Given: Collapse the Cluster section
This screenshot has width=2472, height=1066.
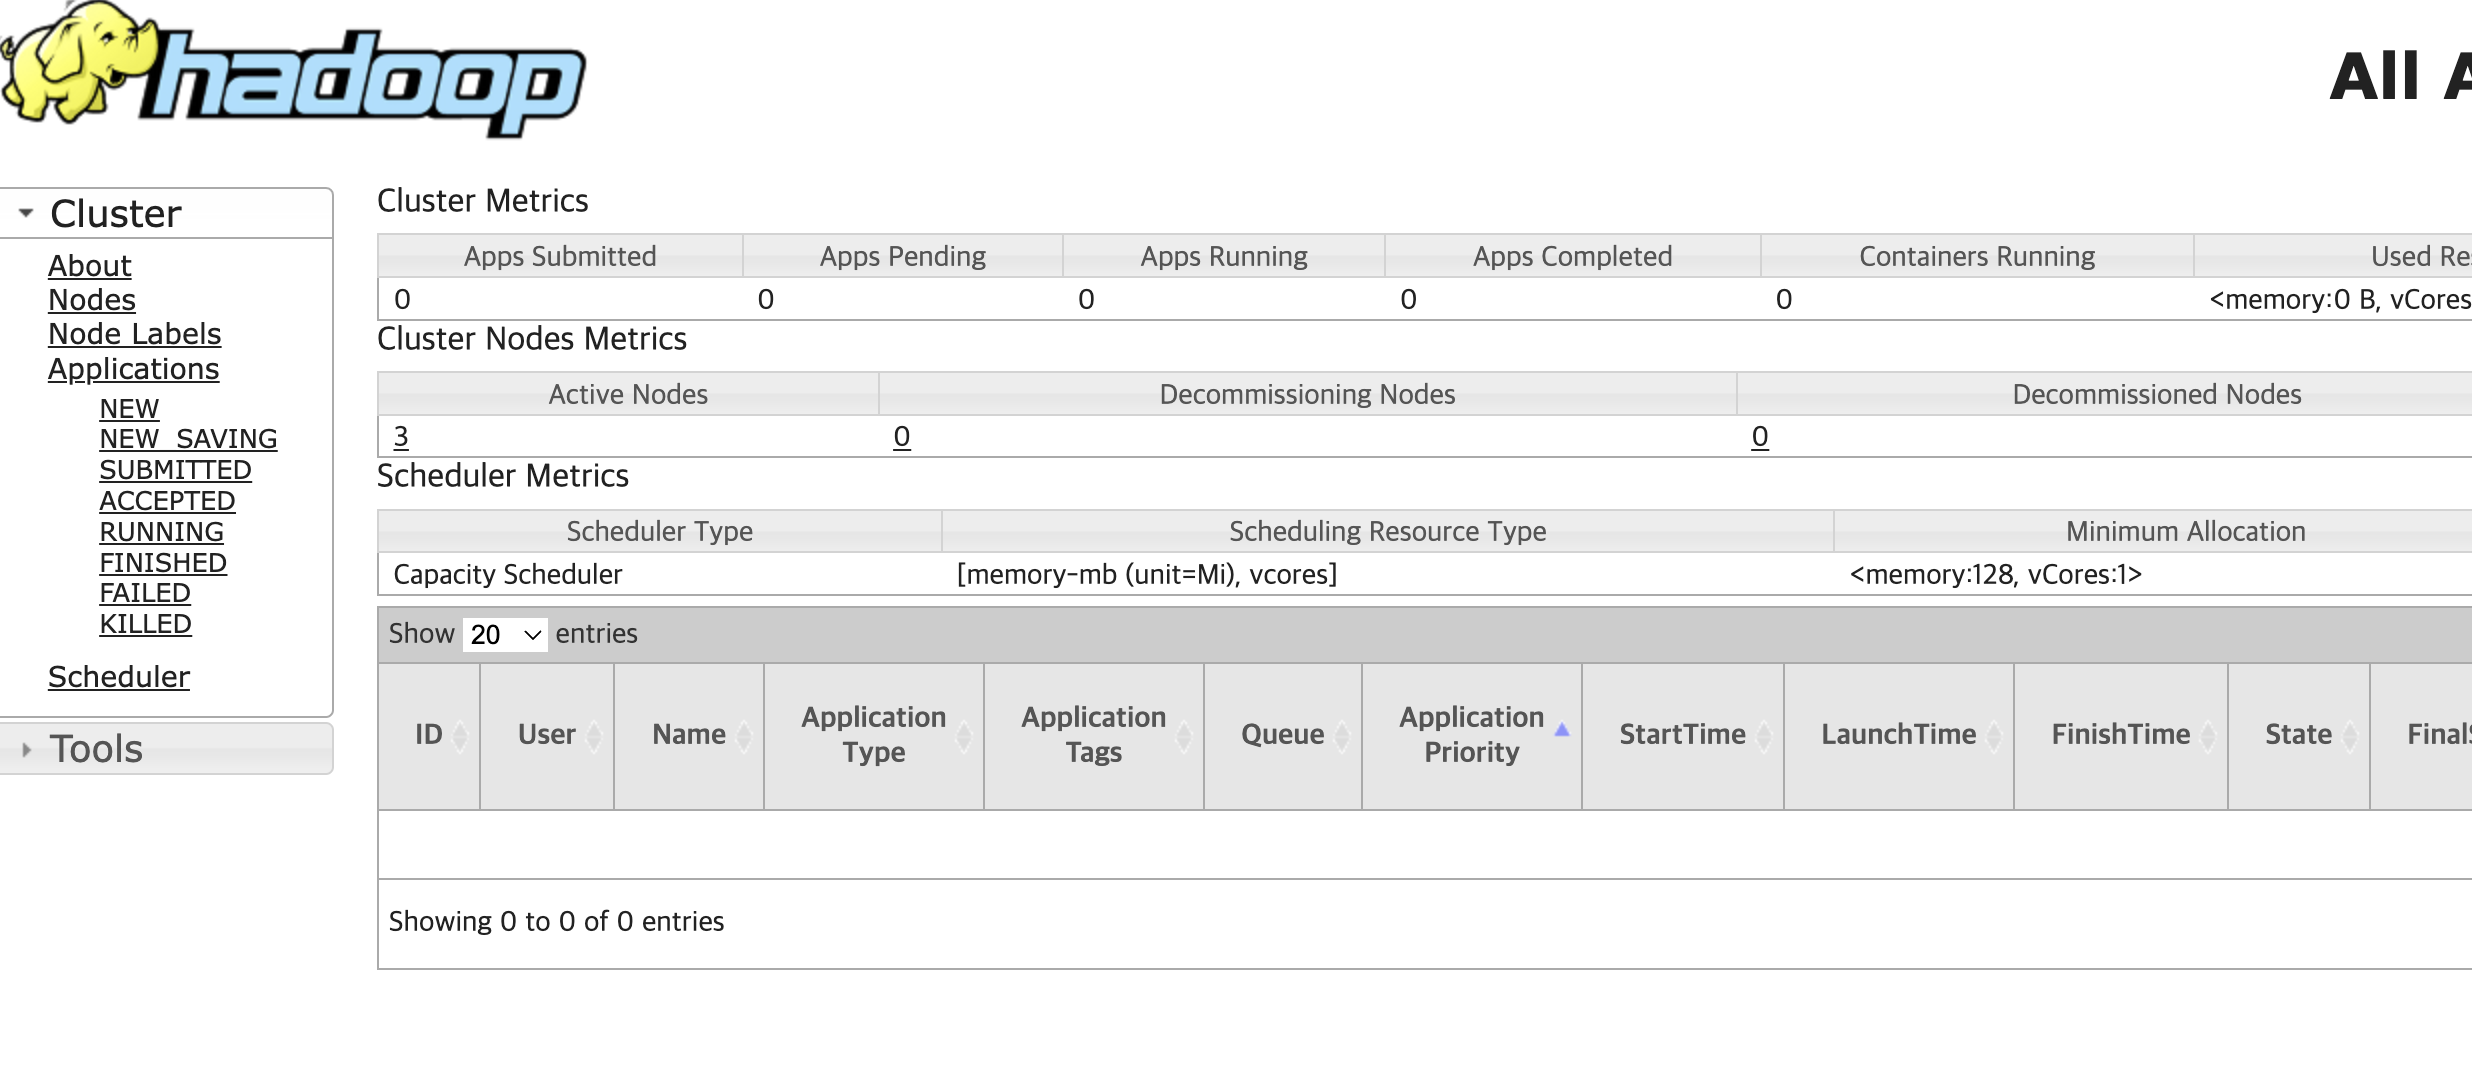Looking at the screenshot, I should [24, 211].
